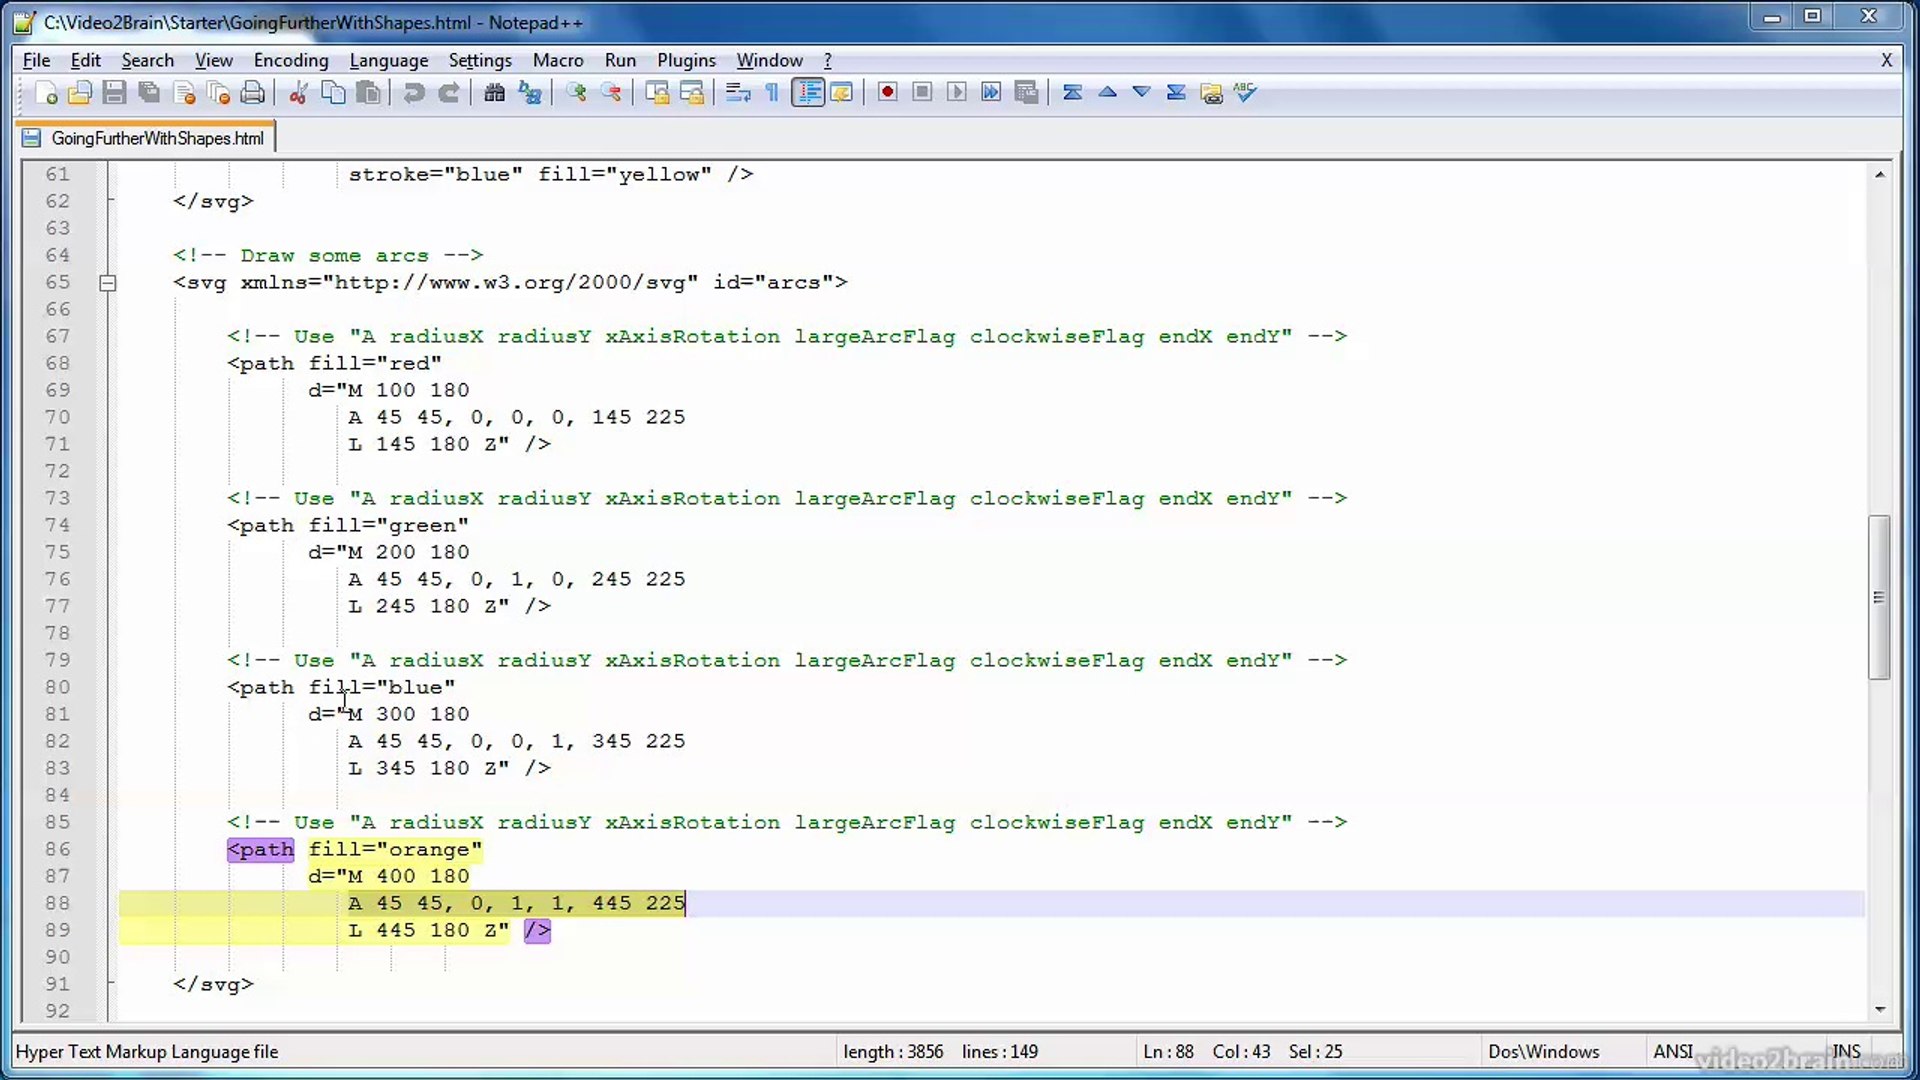Zoom in using the magnifier icon

coord(576,92)
